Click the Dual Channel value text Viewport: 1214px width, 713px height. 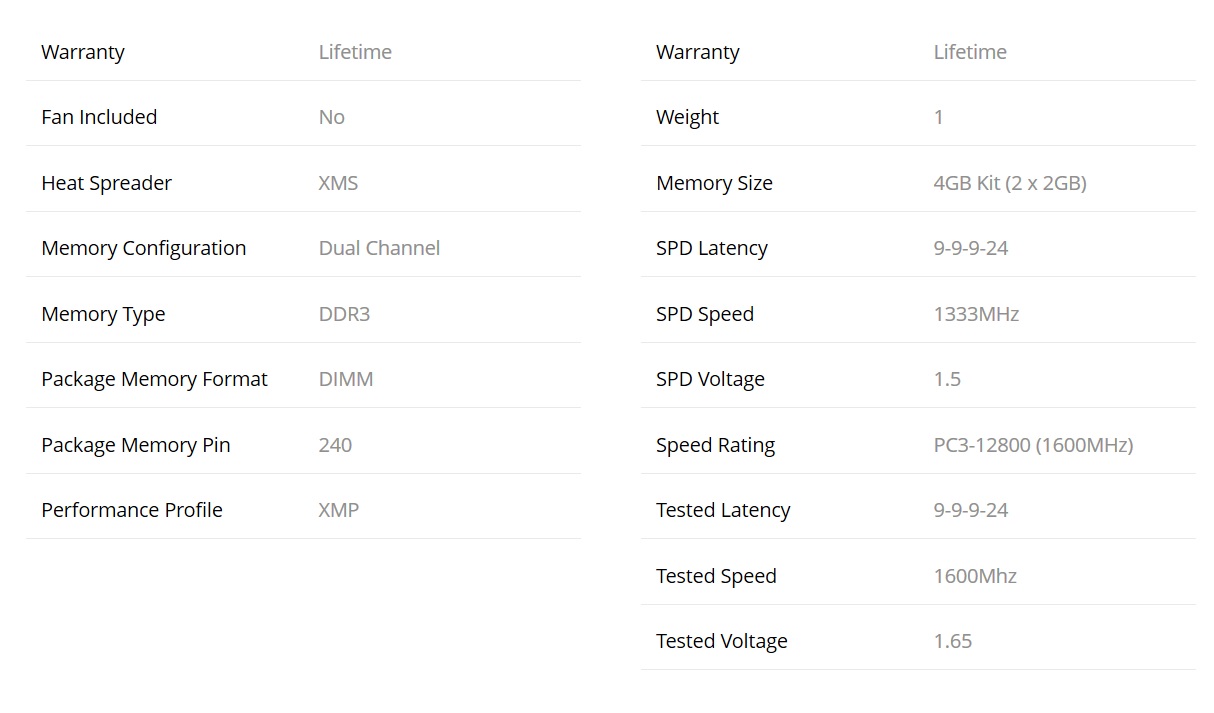point(379,248)
